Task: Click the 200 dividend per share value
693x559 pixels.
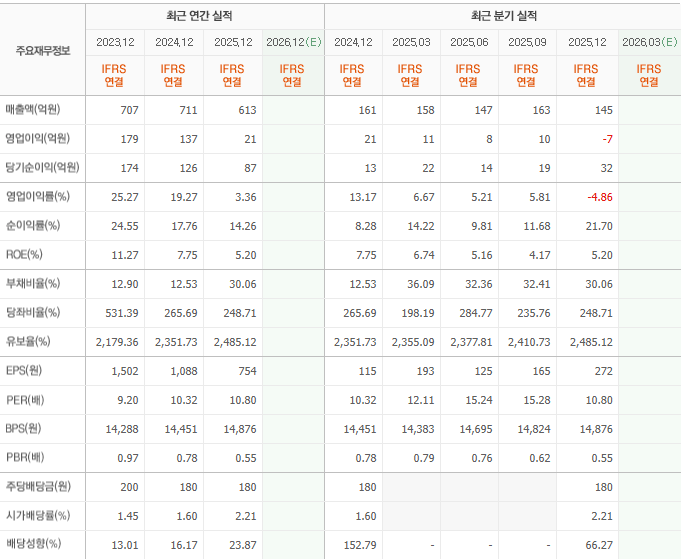Action: 129,487
